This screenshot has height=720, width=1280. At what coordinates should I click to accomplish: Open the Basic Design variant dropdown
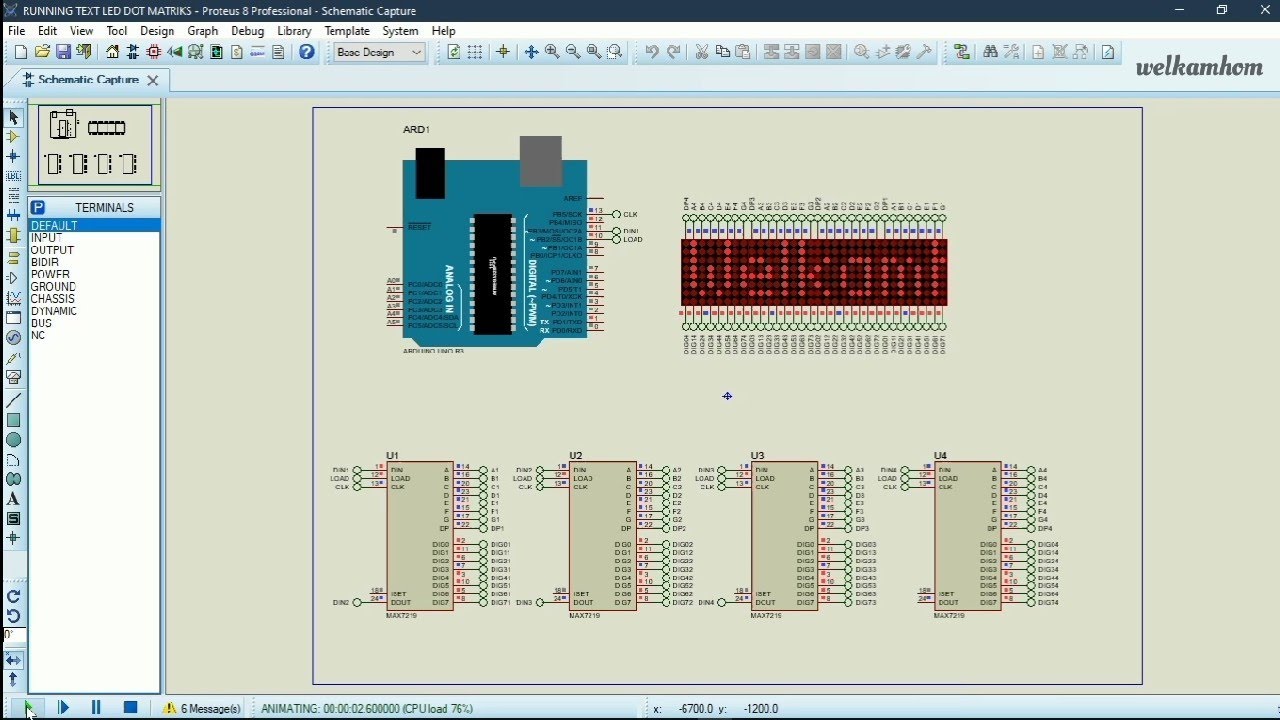(x=380, y=52)
